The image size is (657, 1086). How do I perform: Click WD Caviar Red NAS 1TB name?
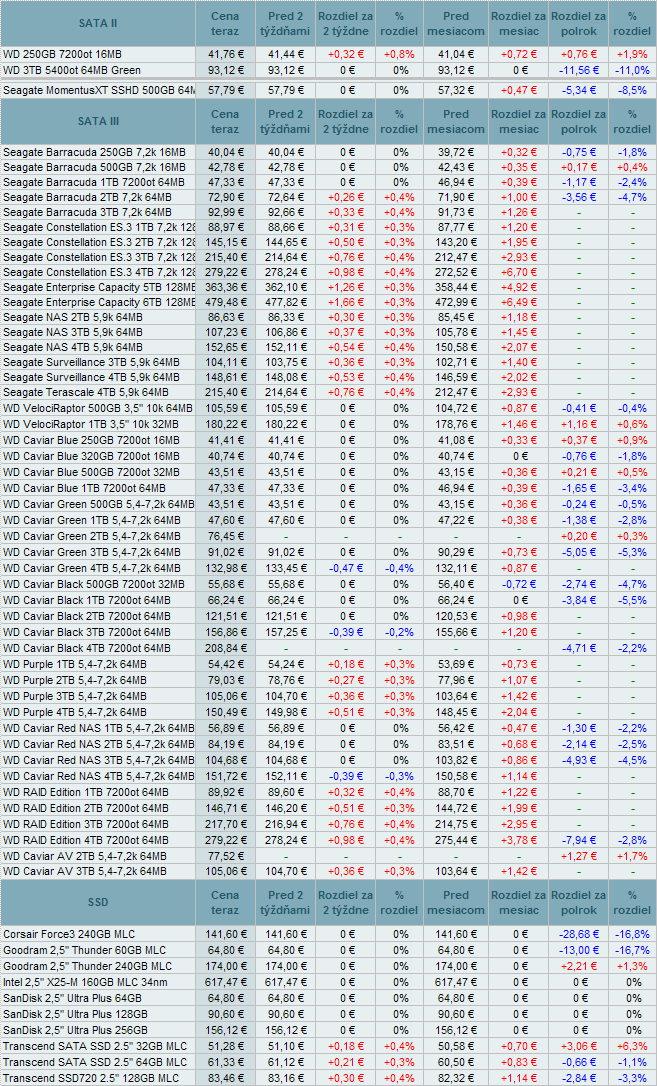pyautogui.click(x=98, y=728)
